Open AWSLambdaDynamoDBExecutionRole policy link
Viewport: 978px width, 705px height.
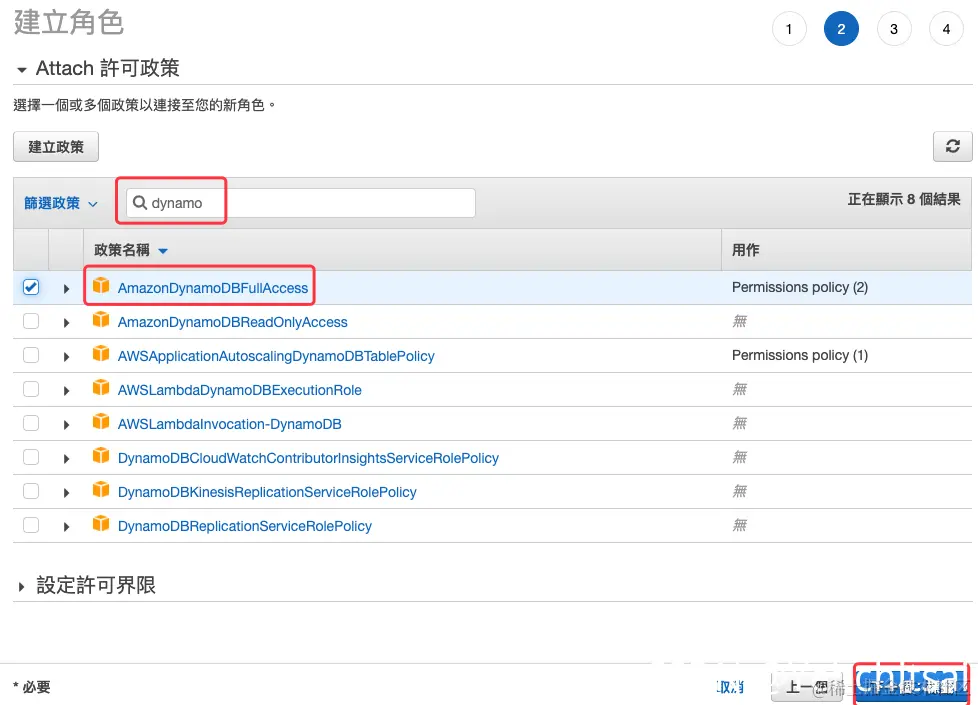tap(240, 390)
